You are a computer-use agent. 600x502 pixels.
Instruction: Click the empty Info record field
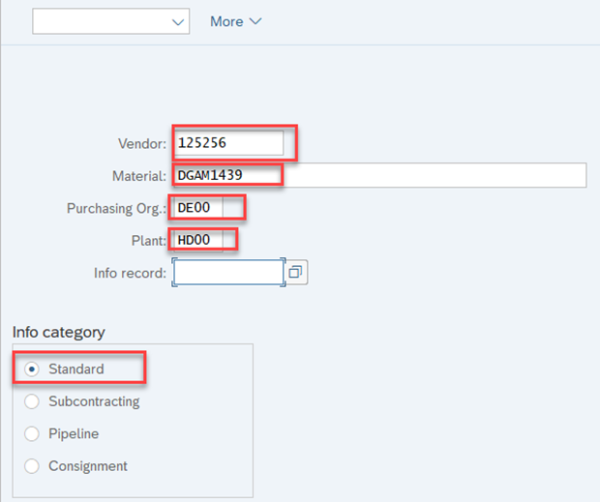tap(228, 272)
